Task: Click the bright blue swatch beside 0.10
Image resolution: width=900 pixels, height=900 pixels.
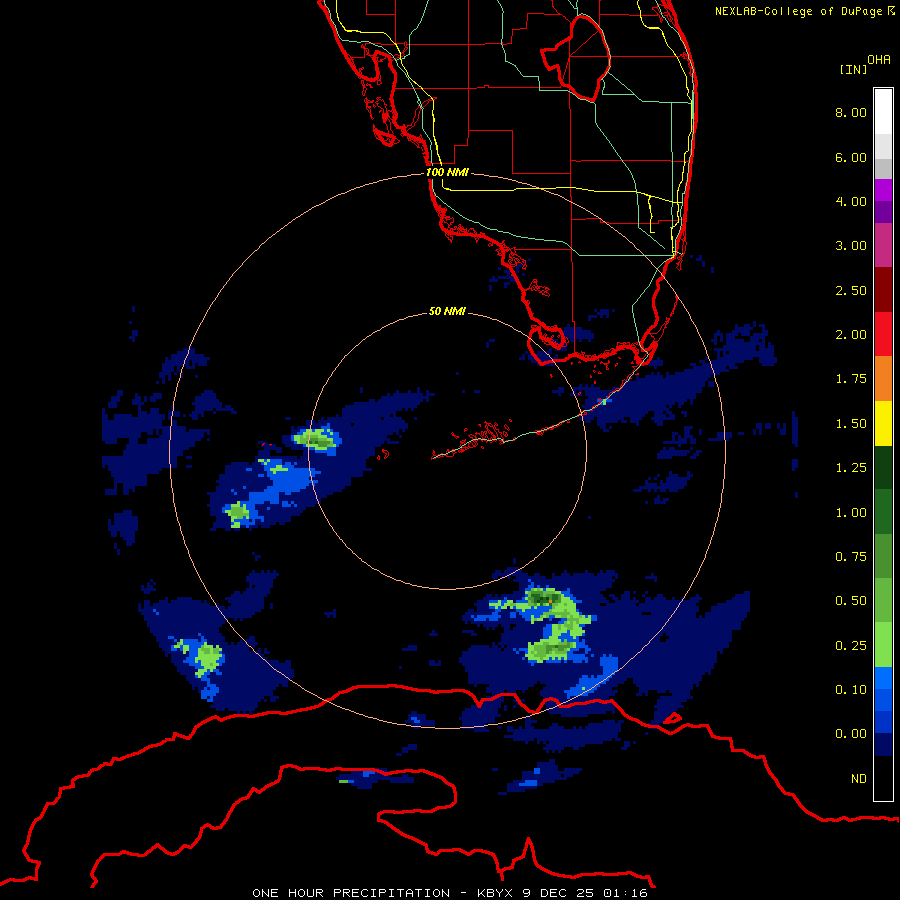Action: [883, 678]
